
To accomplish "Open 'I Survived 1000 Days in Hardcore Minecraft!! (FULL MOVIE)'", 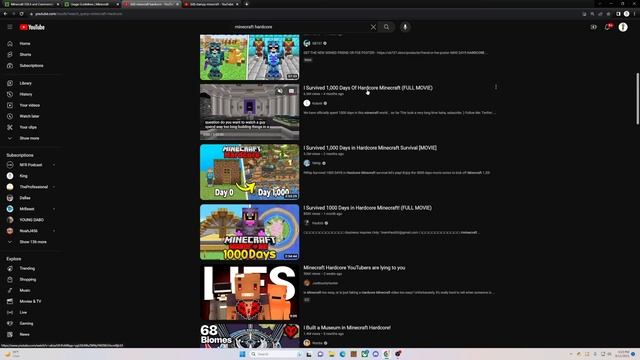I will coord(367,208).
